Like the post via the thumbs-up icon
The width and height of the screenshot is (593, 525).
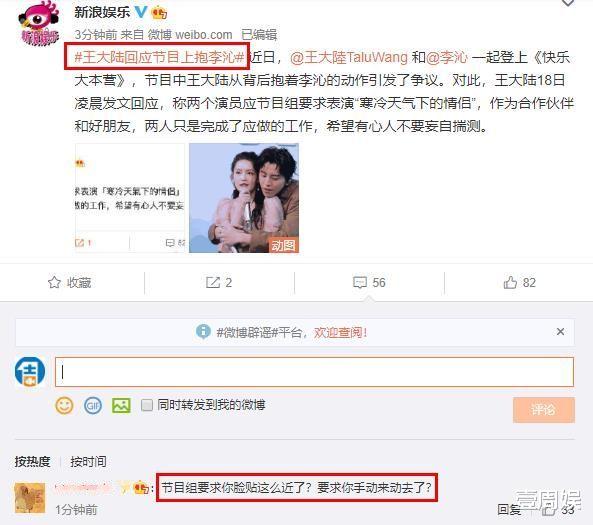pos(510,283)
